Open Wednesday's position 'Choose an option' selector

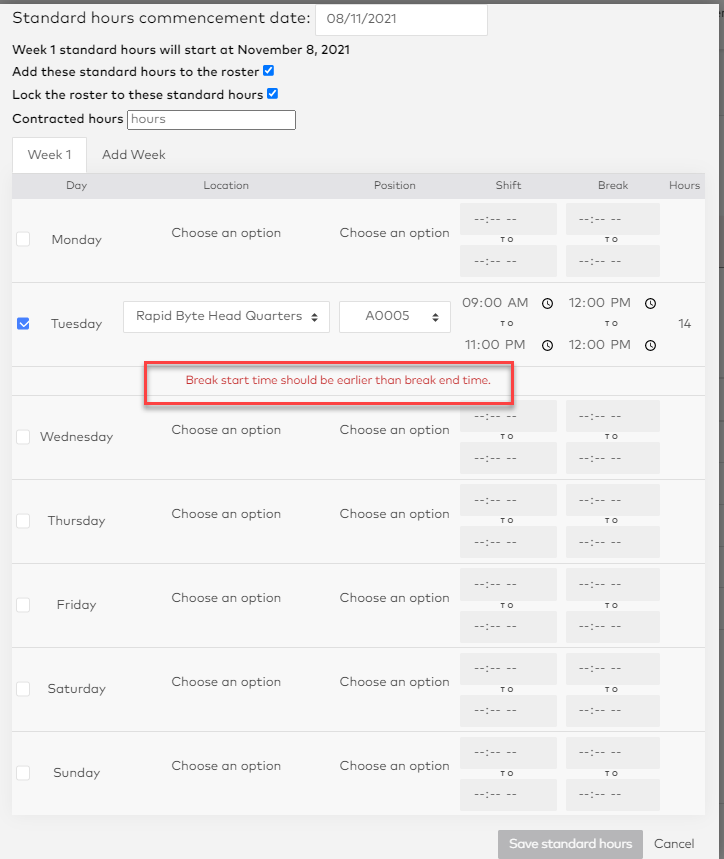[394, 429]
